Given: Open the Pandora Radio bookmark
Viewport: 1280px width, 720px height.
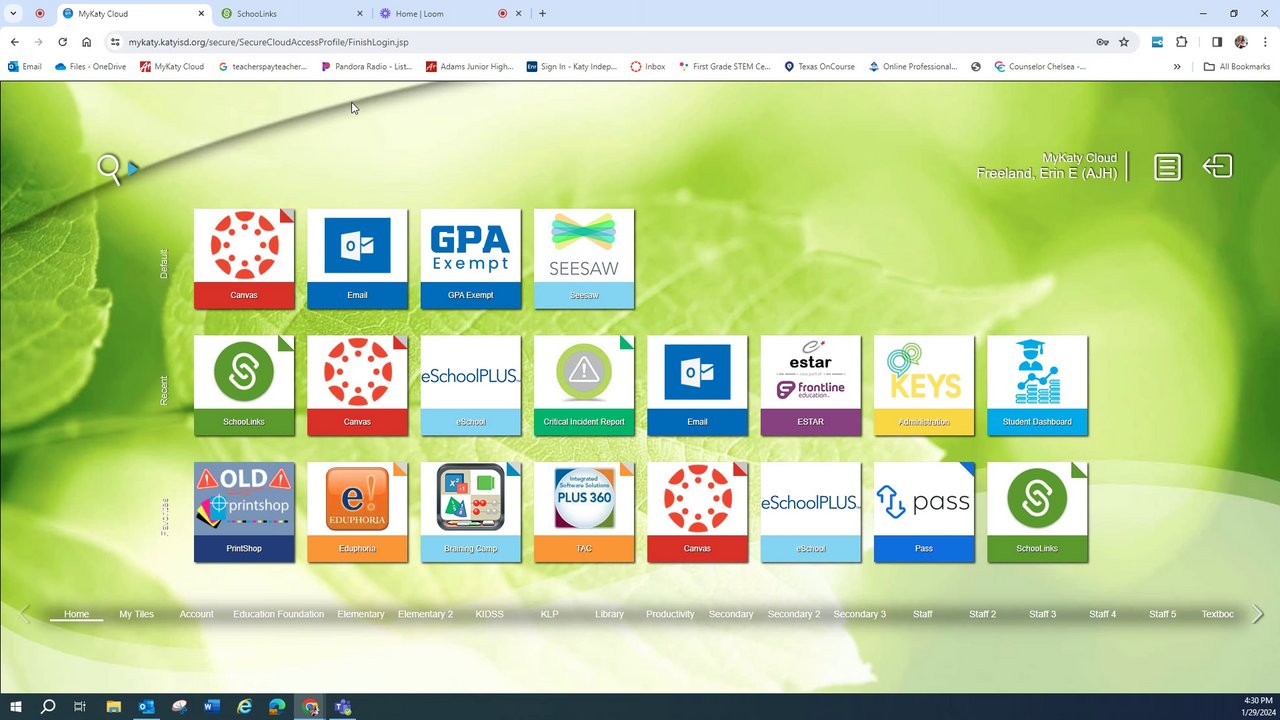Looking at the screenshot, I should pyautogui.click(x=366, y=67).
